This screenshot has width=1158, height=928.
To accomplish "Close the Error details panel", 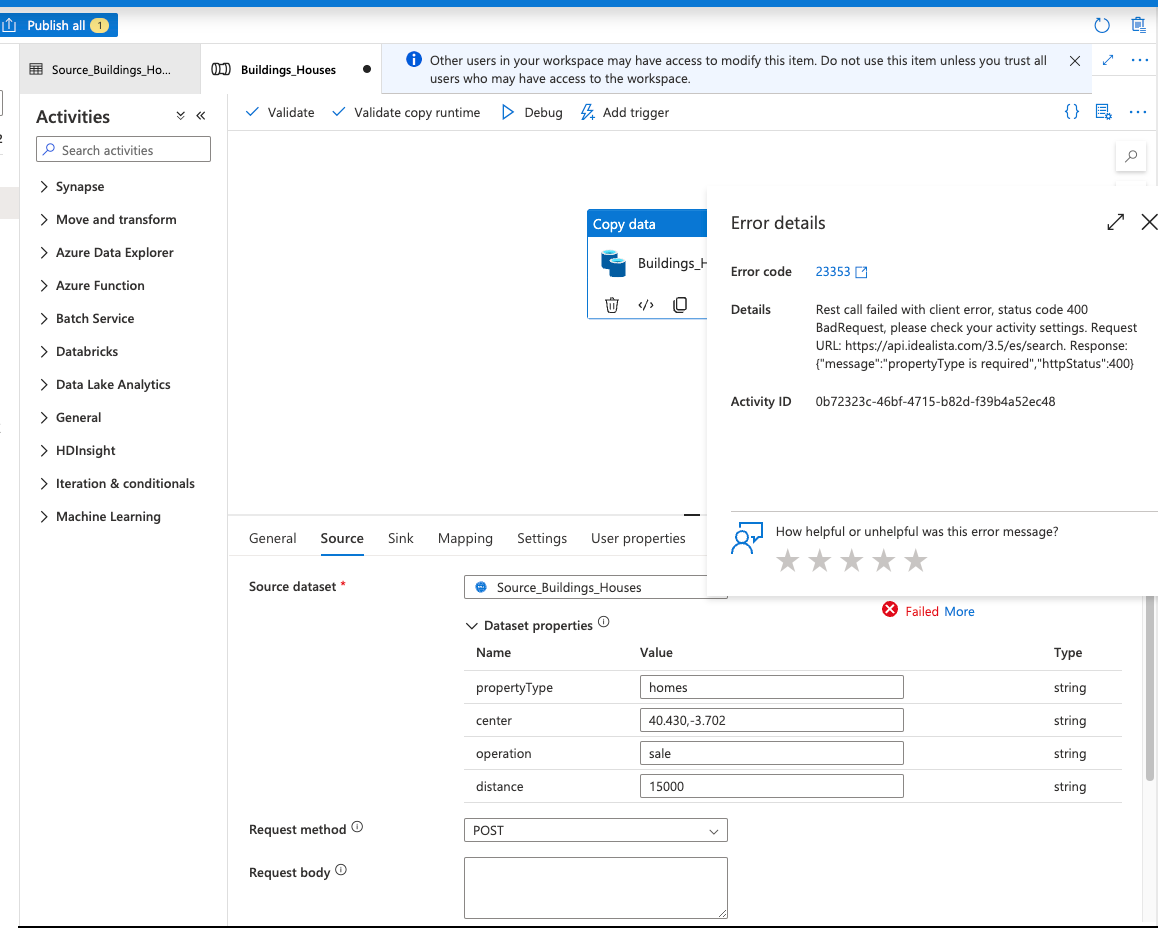I will point(1148,222).
